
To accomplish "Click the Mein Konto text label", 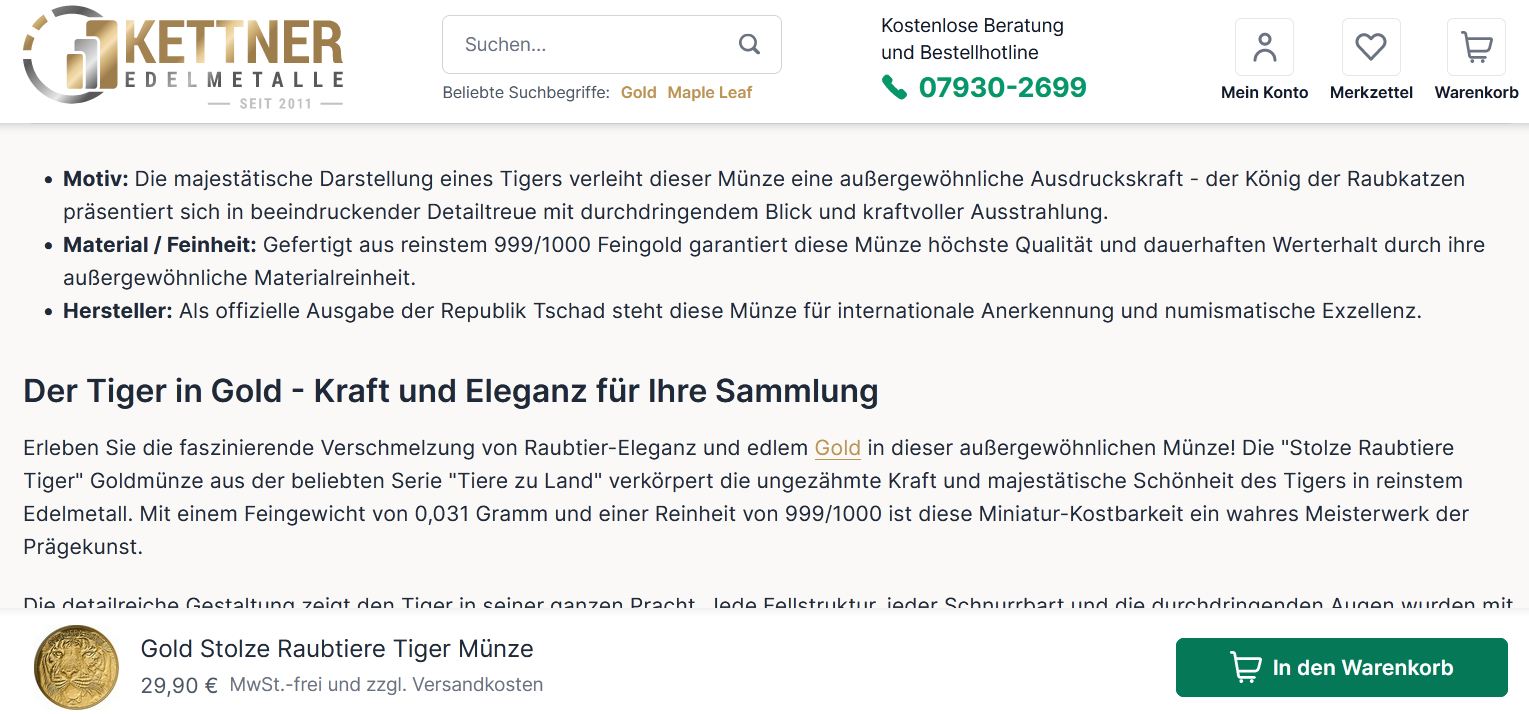I will [x=1264, y=93].
